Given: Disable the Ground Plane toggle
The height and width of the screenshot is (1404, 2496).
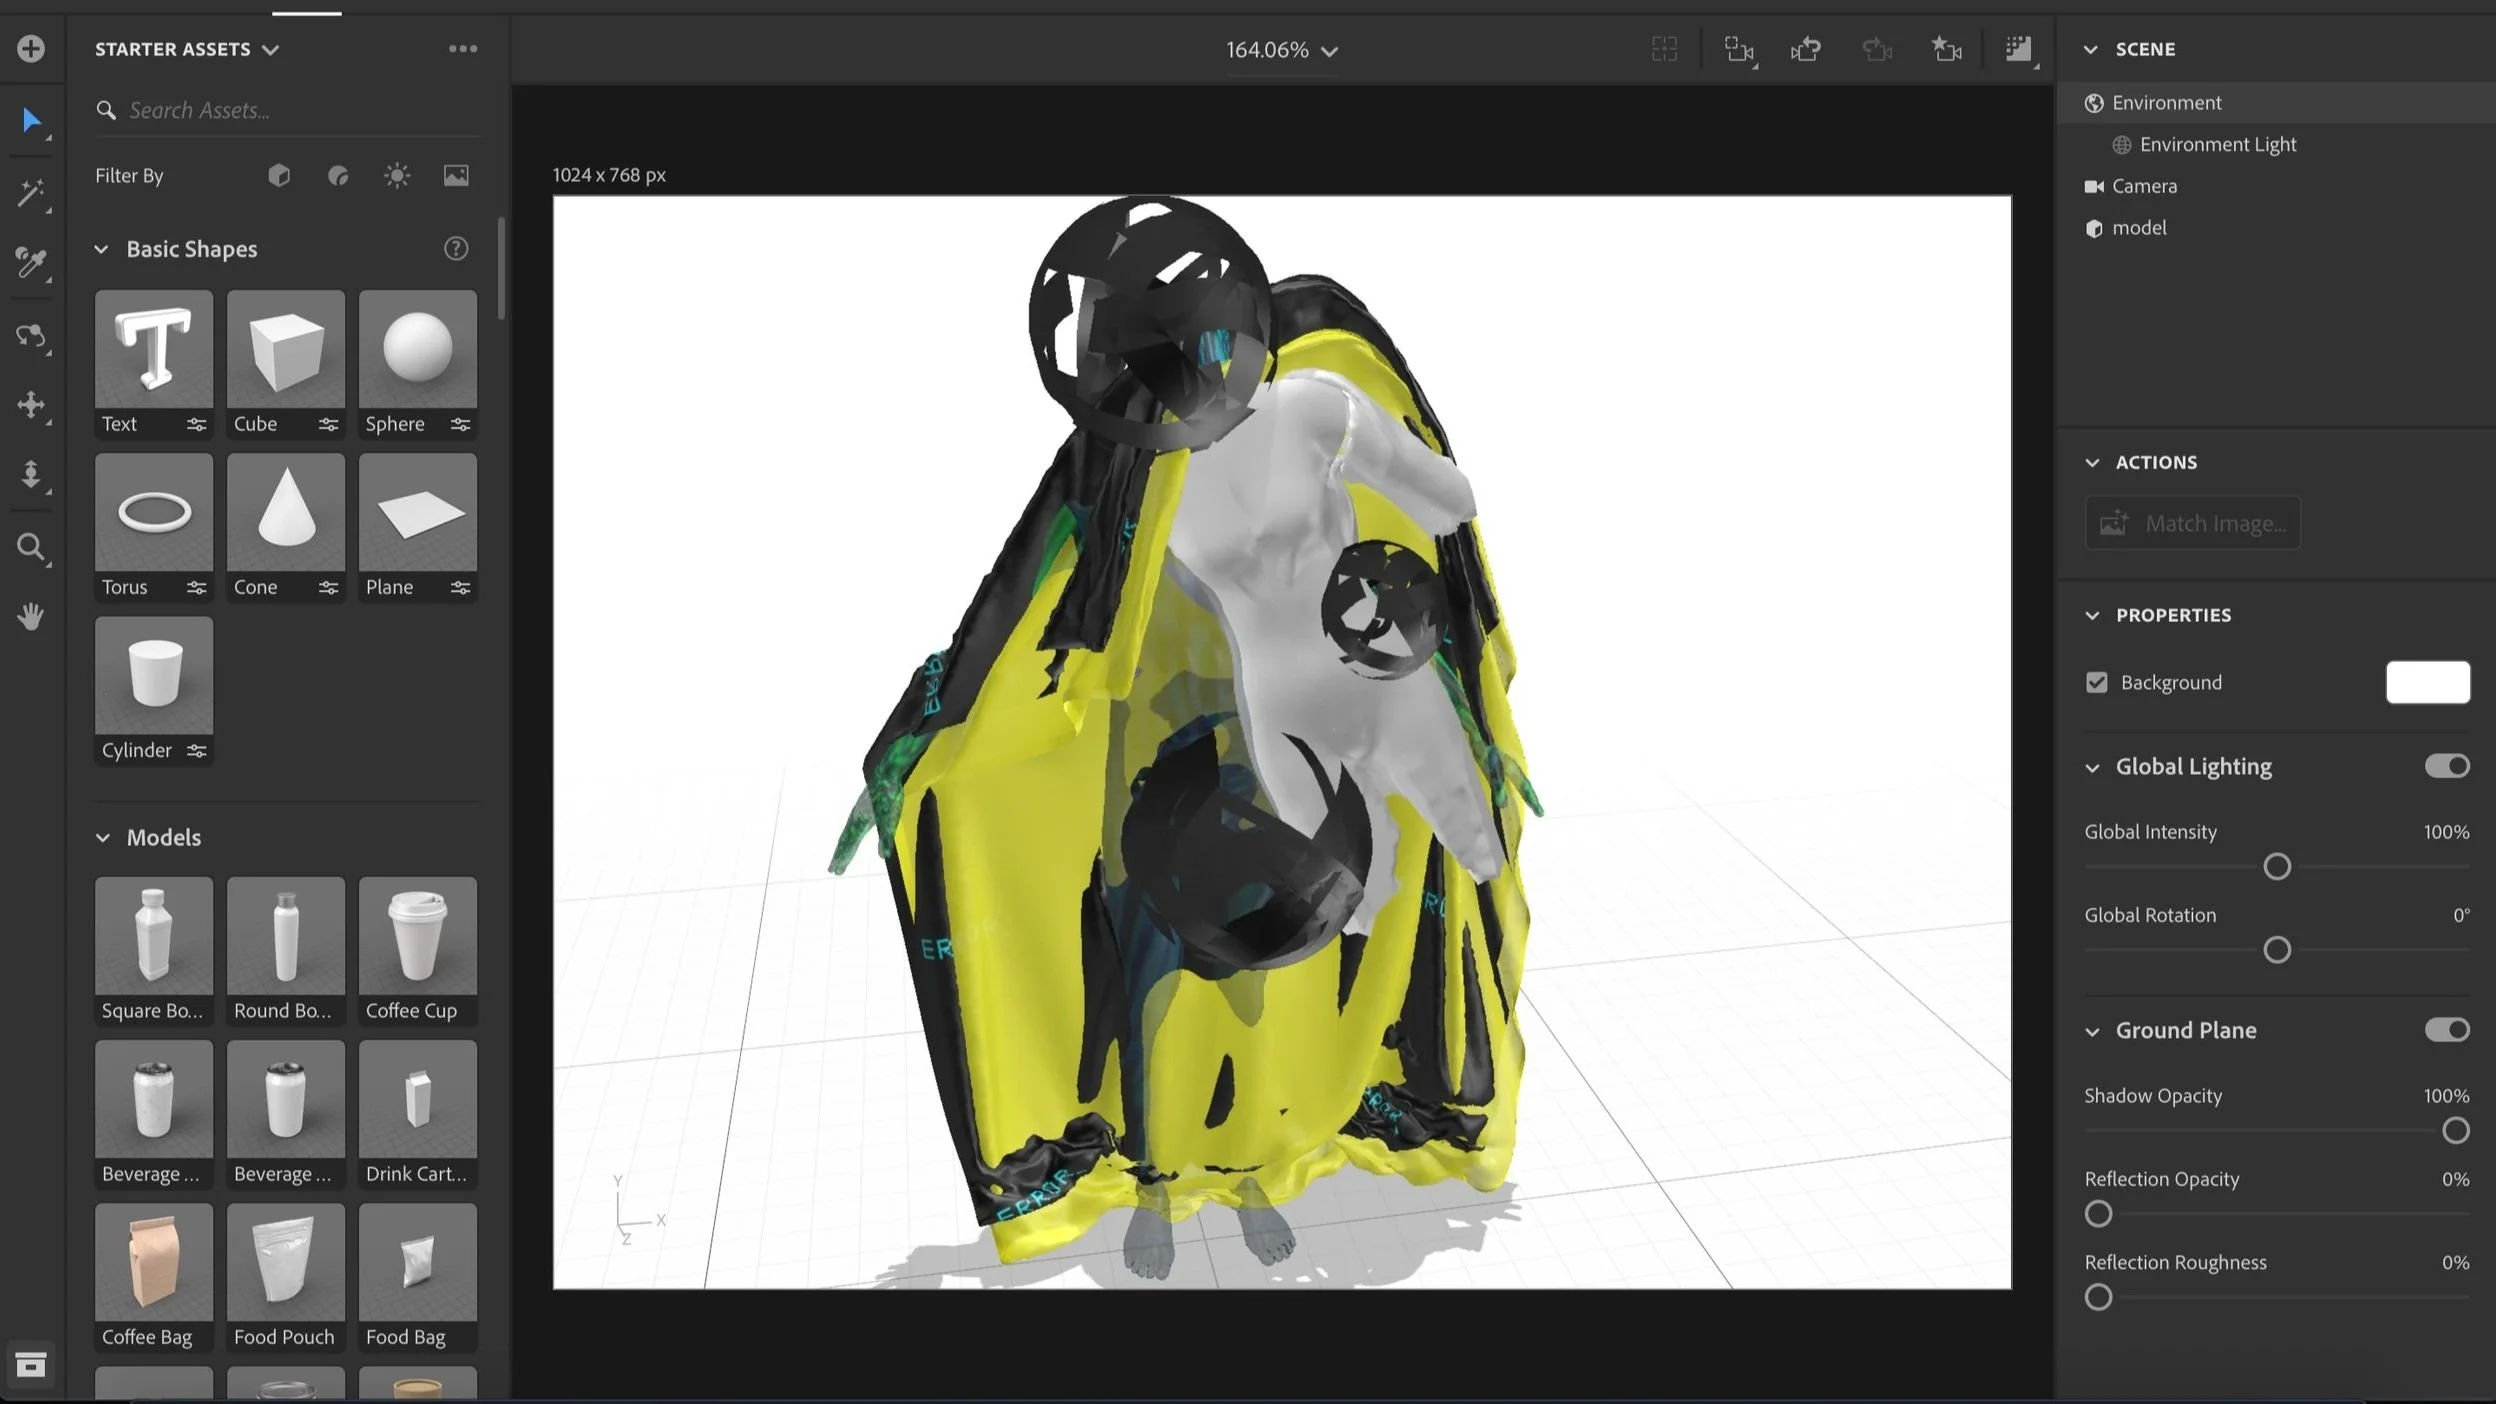Looking at the screenshot, I should click(x=2446, y=1030).
